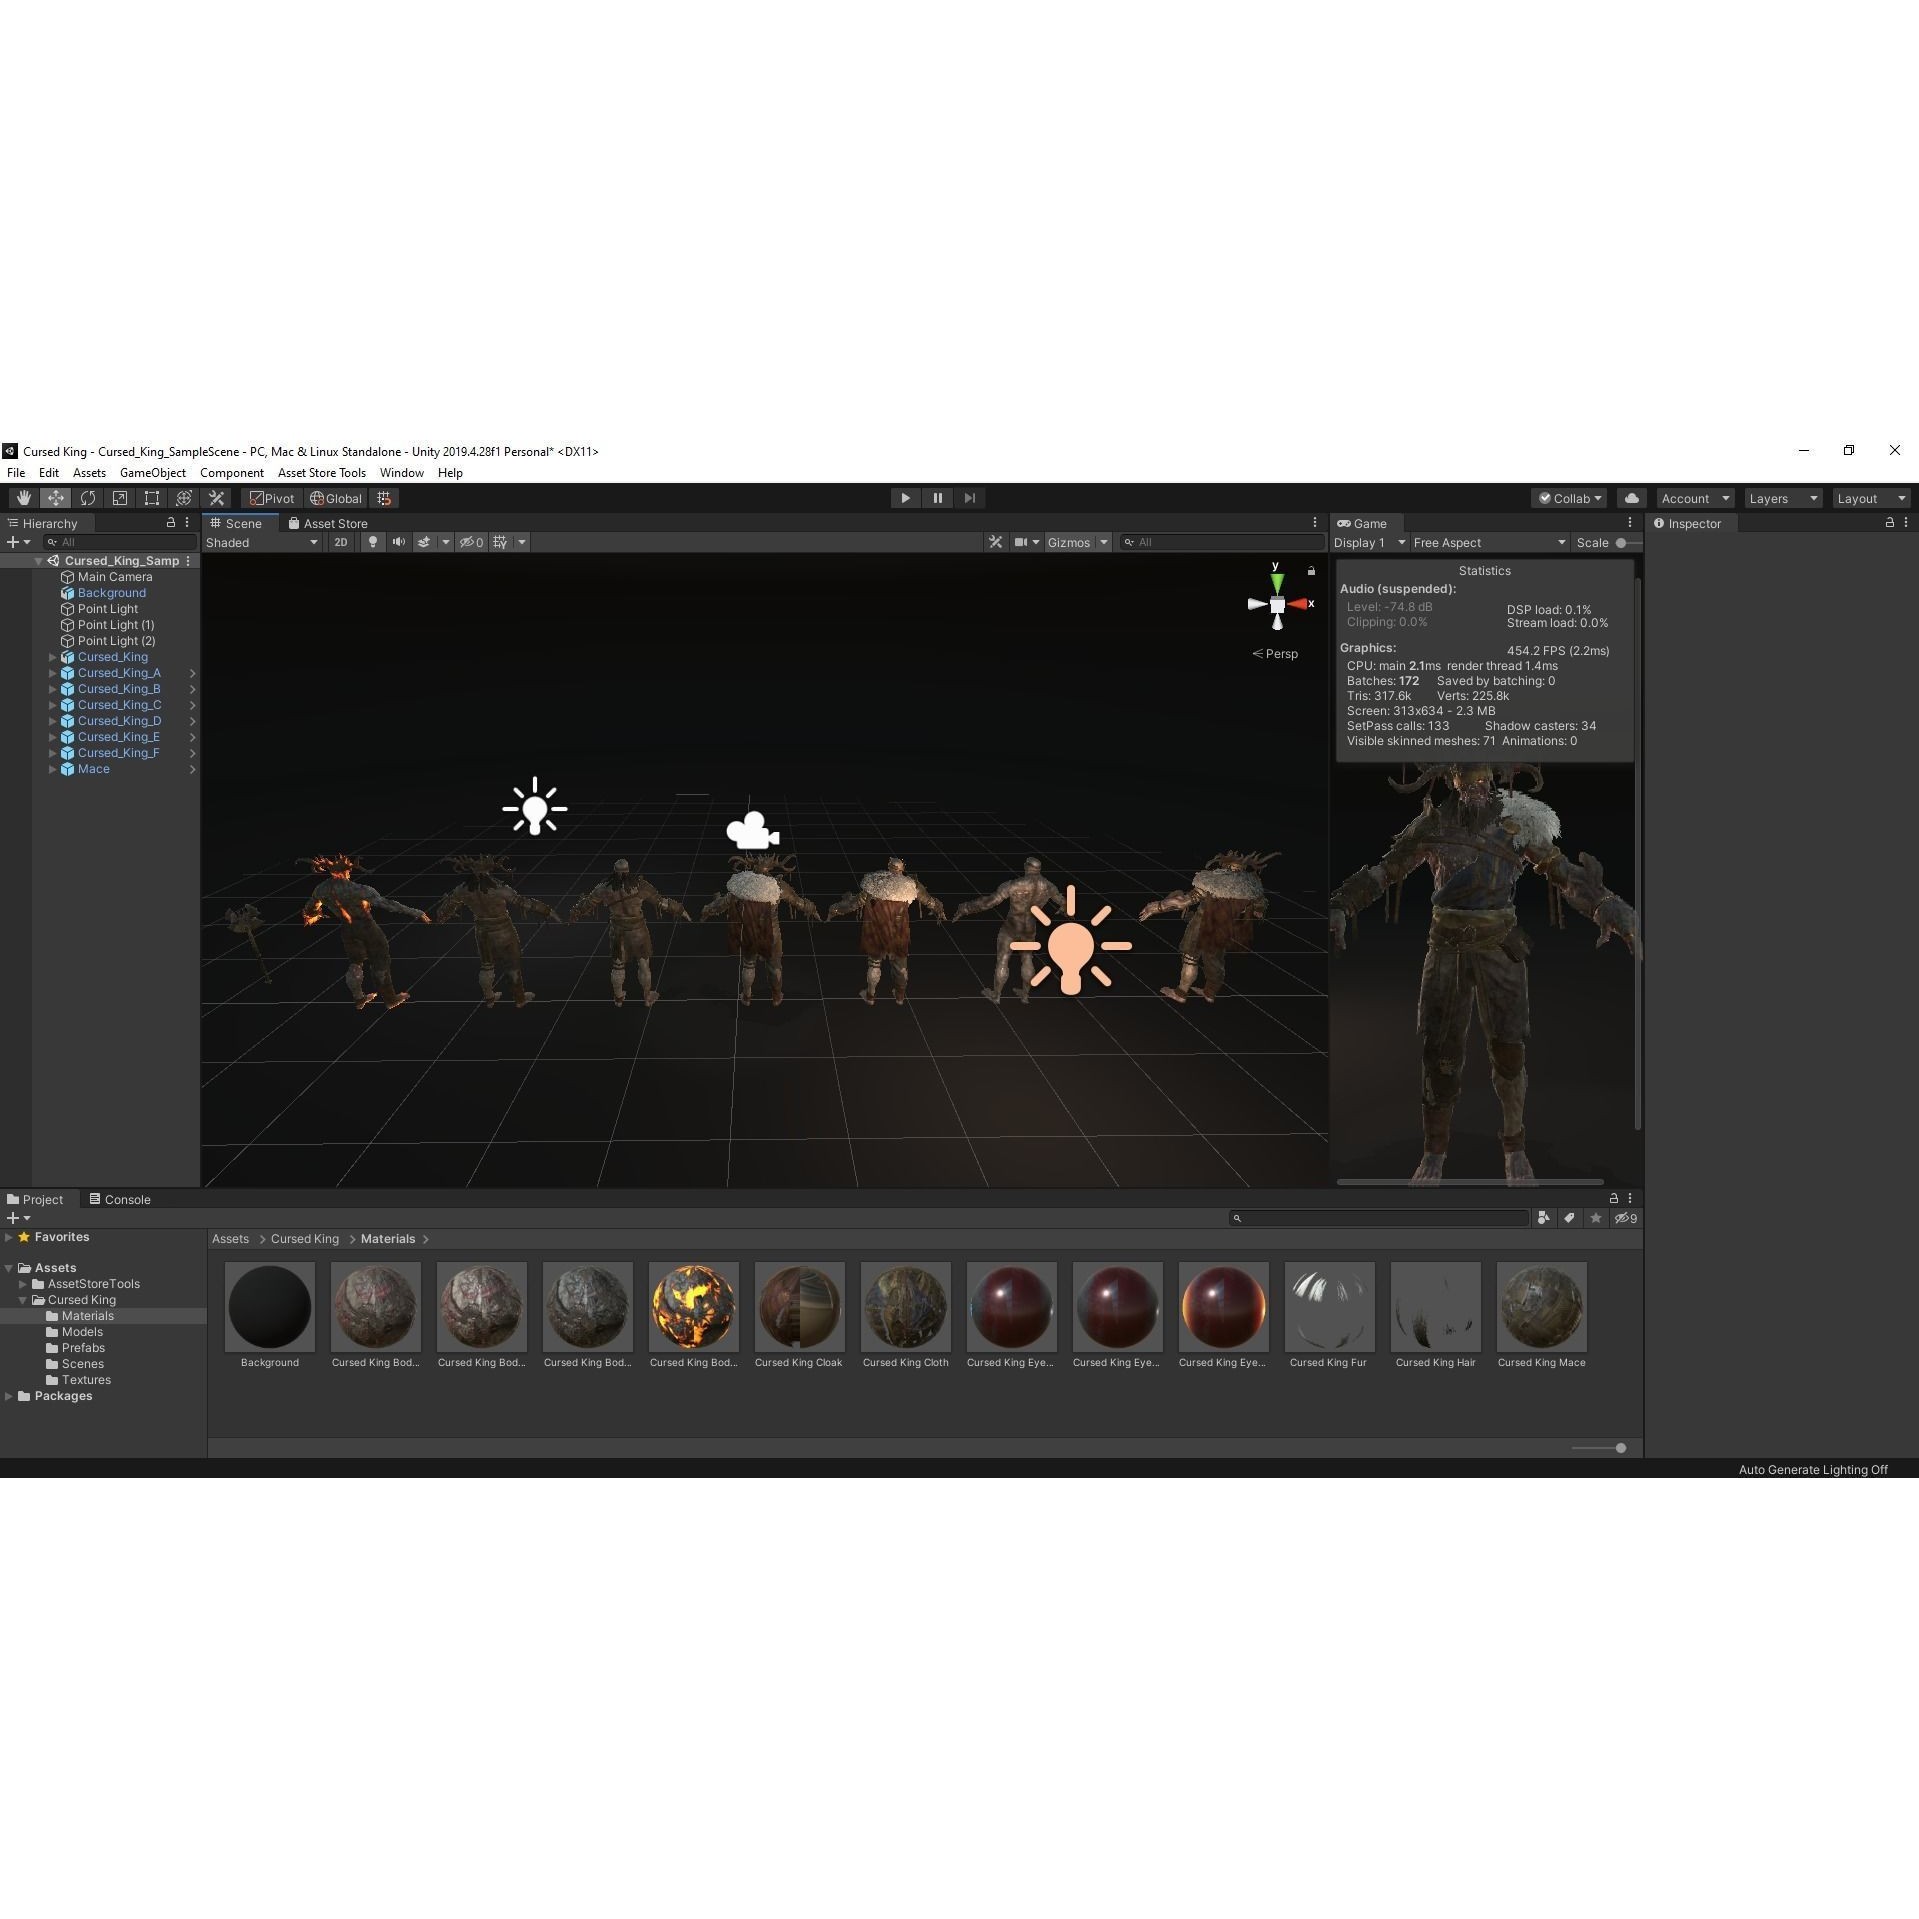This screenshot has height=1919, width=1919.
Task: Toggle scene view lighting bulb icon
Action: [x=372, y=541]
